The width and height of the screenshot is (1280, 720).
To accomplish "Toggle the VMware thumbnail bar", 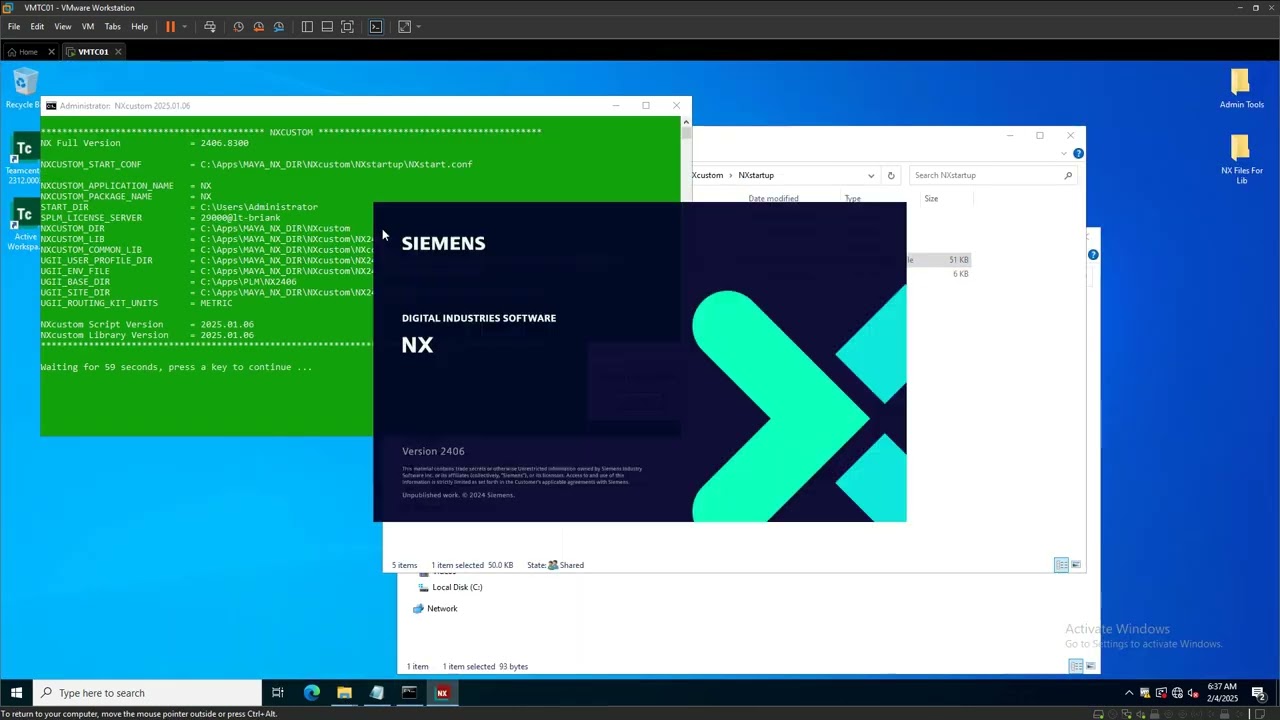I will pyautogui.click(x=327, y=27).
